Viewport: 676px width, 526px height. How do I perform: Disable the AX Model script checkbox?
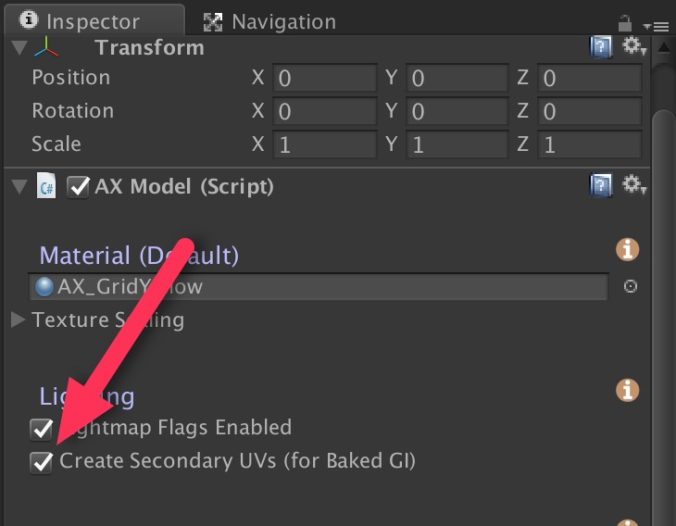pyautogui.click(x=78, y=187)
